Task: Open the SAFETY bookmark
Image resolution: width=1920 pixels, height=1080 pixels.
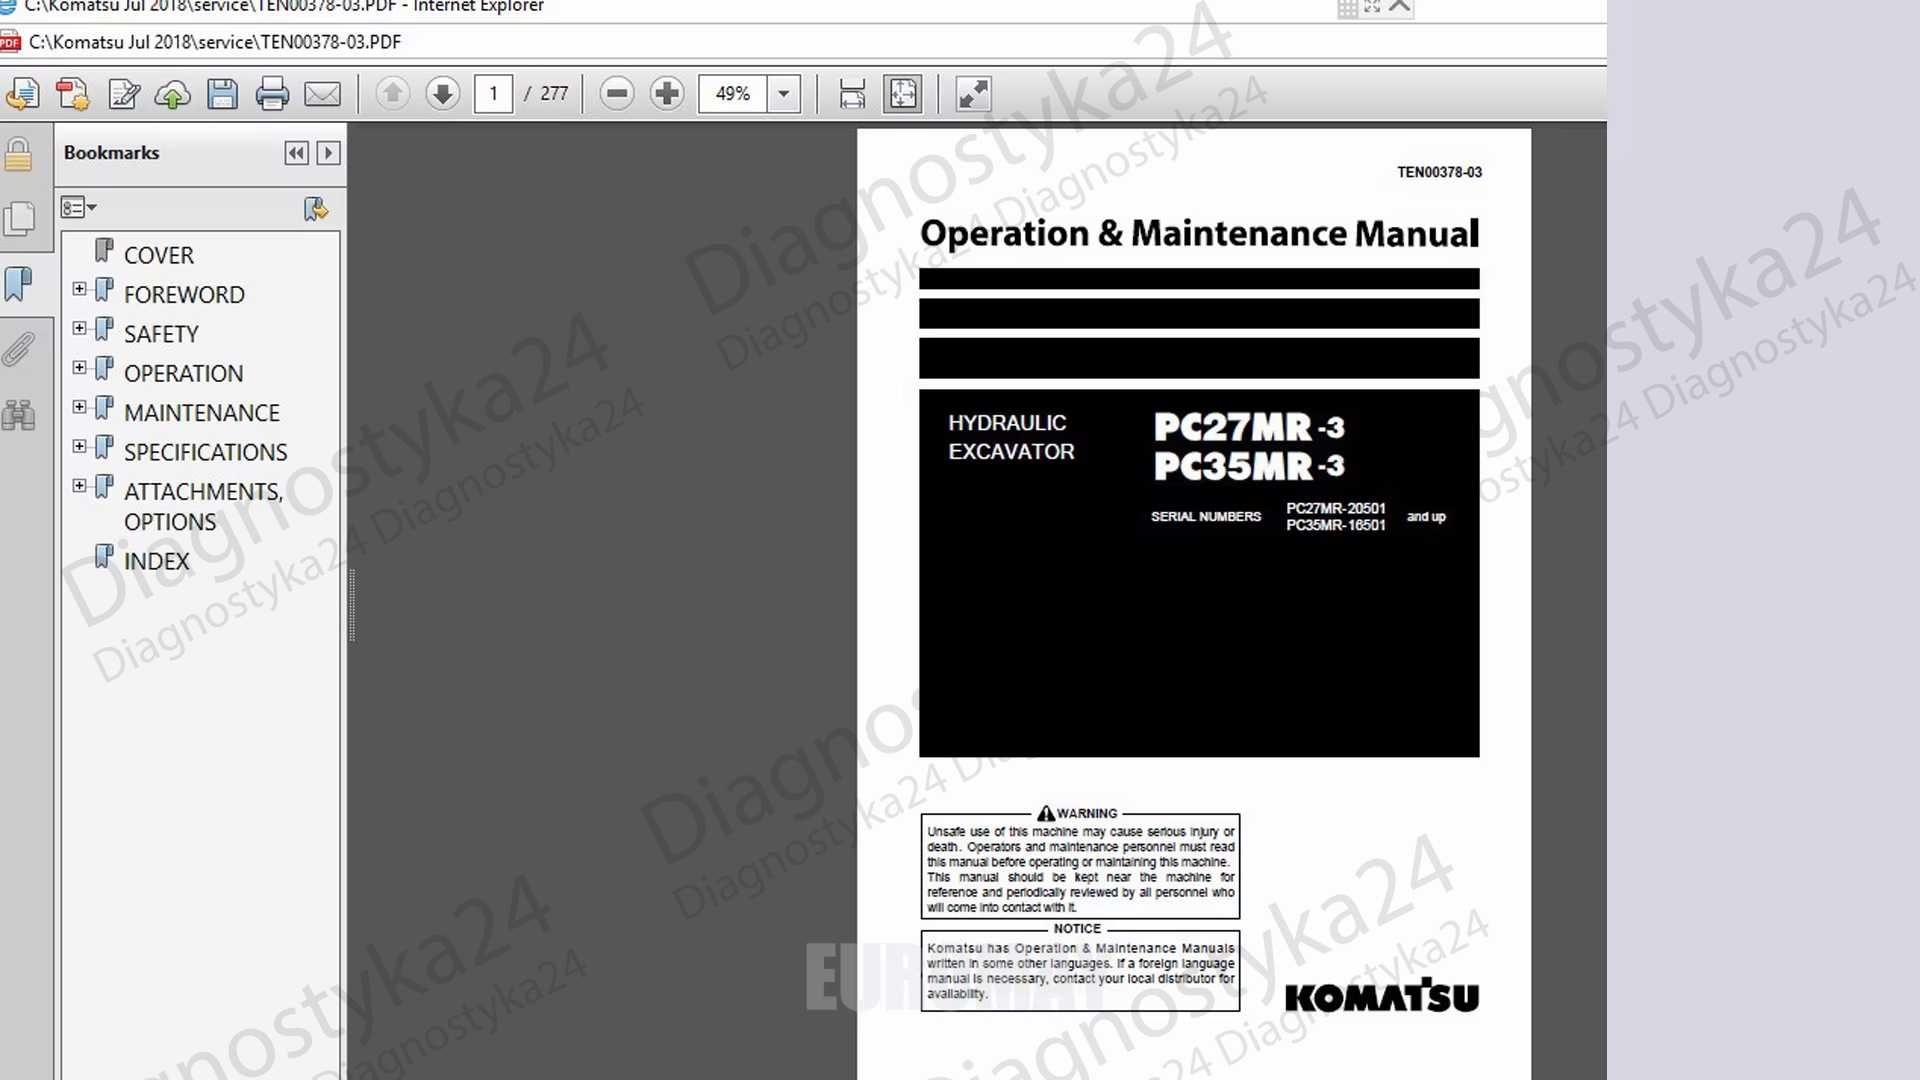Action: pos(161,334)
